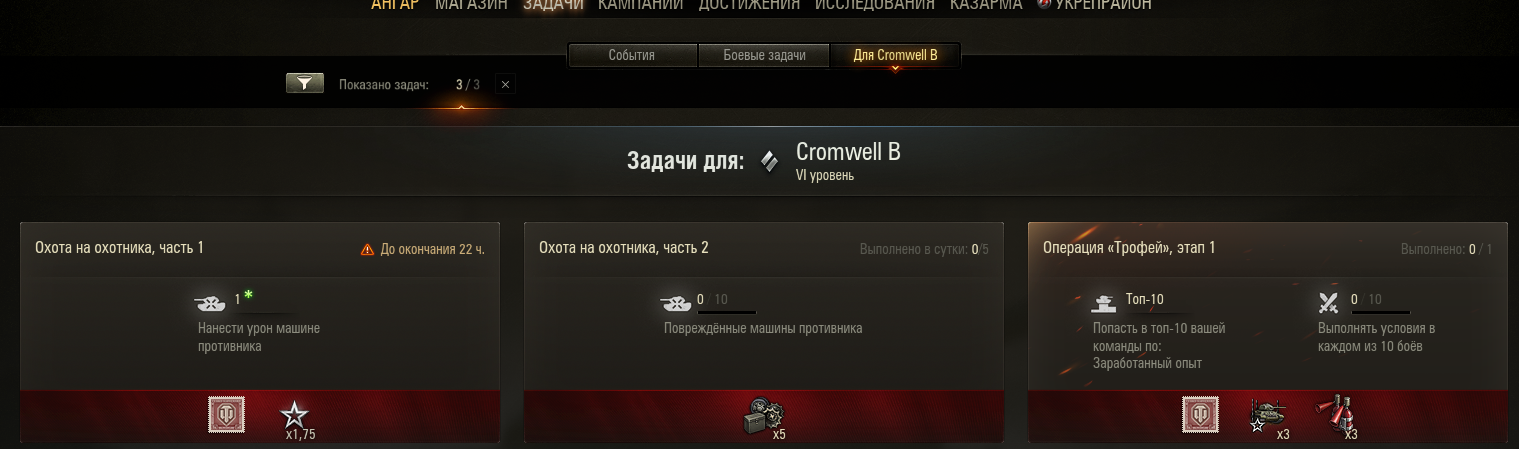
Task: Open the task filter funnel button
Action: pos(305,84)
